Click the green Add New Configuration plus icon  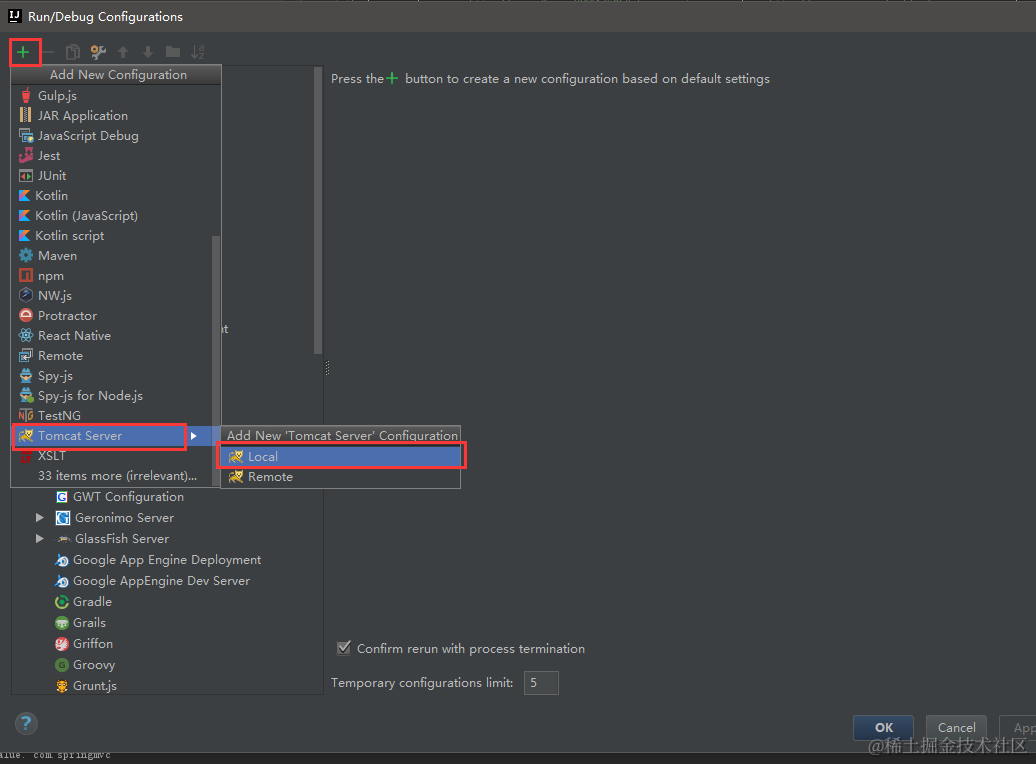(25, 51)
